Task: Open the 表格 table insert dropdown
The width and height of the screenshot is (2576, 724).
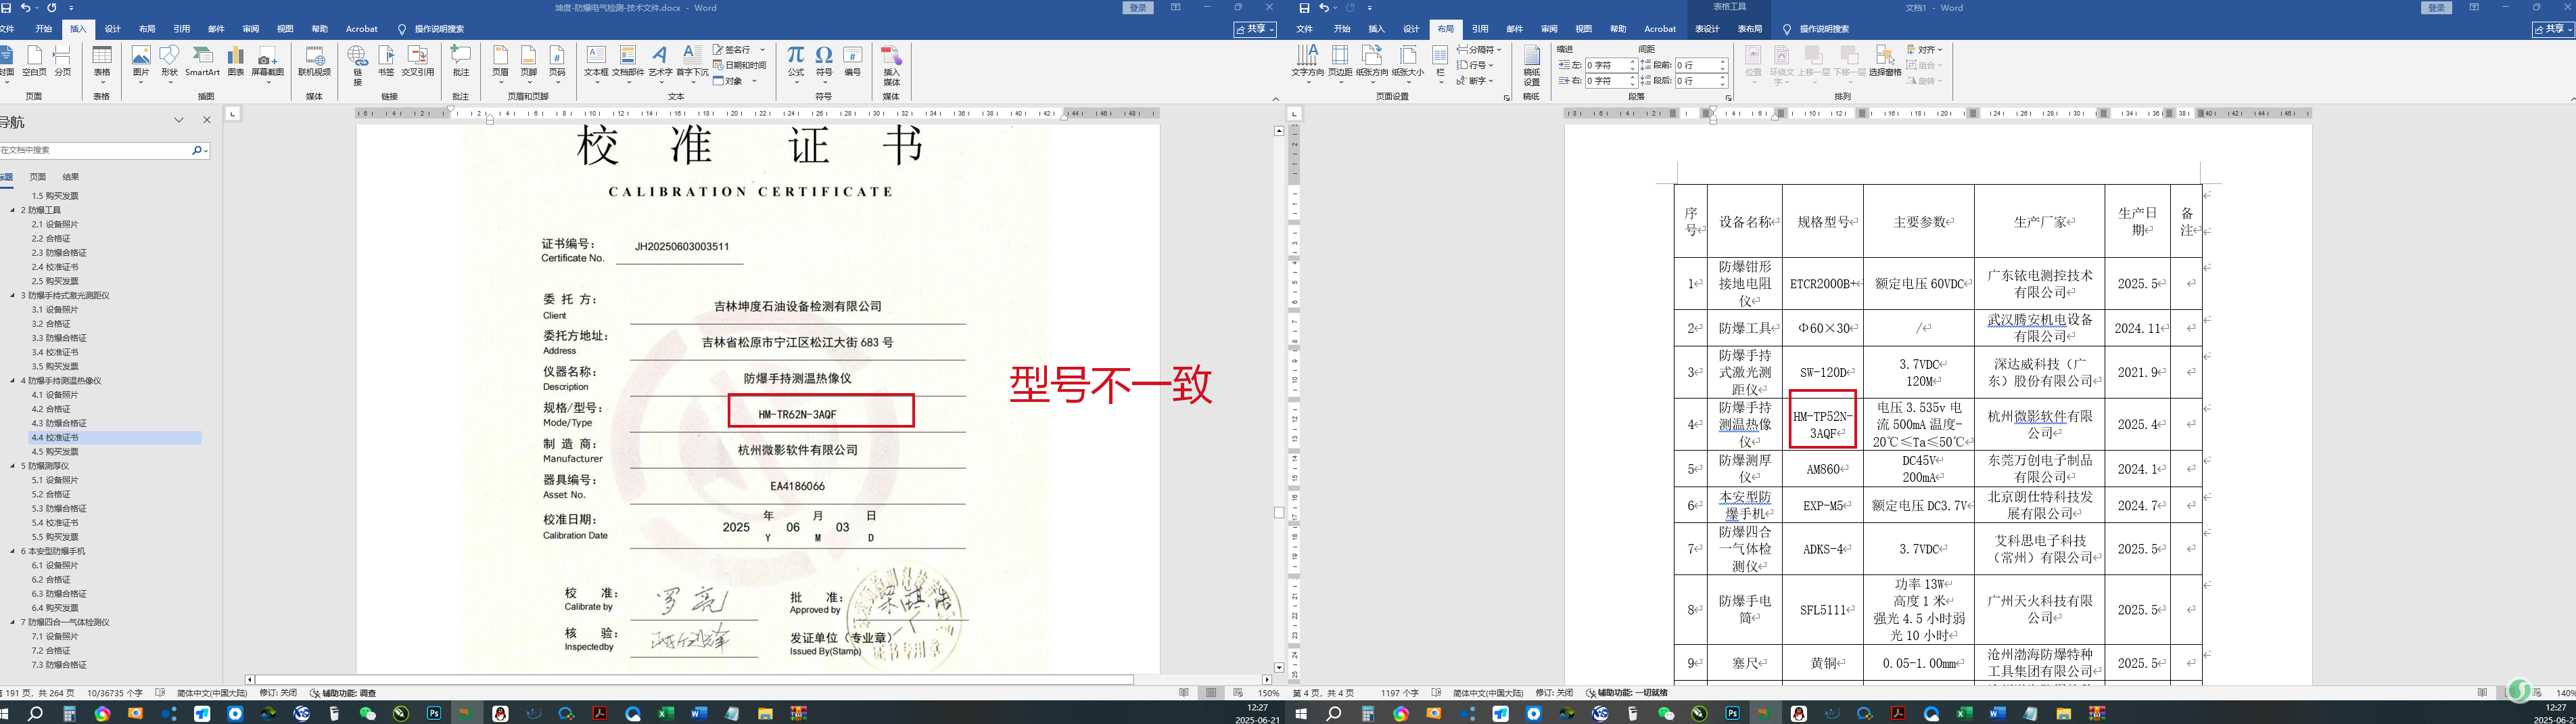Action: click(x=102, y=63)
